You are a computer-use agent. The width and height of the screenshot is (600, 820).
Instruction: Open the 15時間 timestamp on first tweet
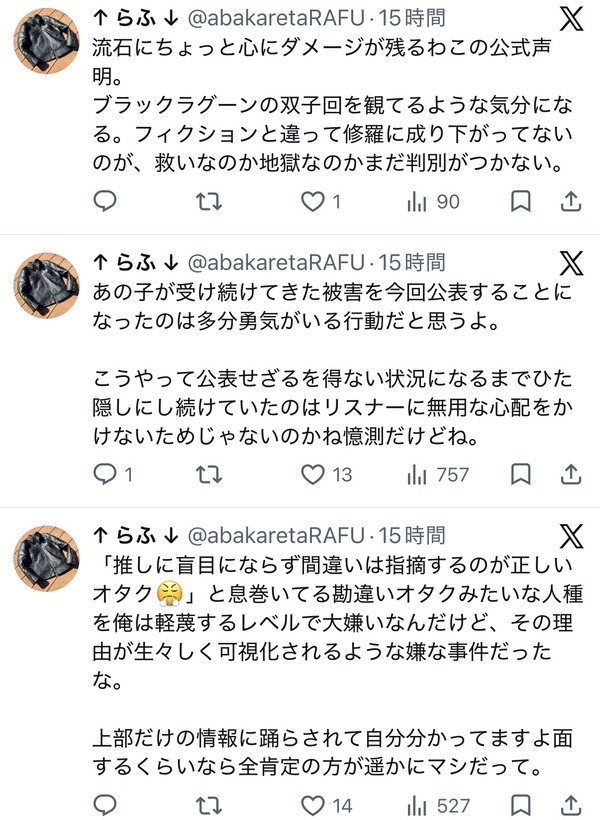(412, 18)
